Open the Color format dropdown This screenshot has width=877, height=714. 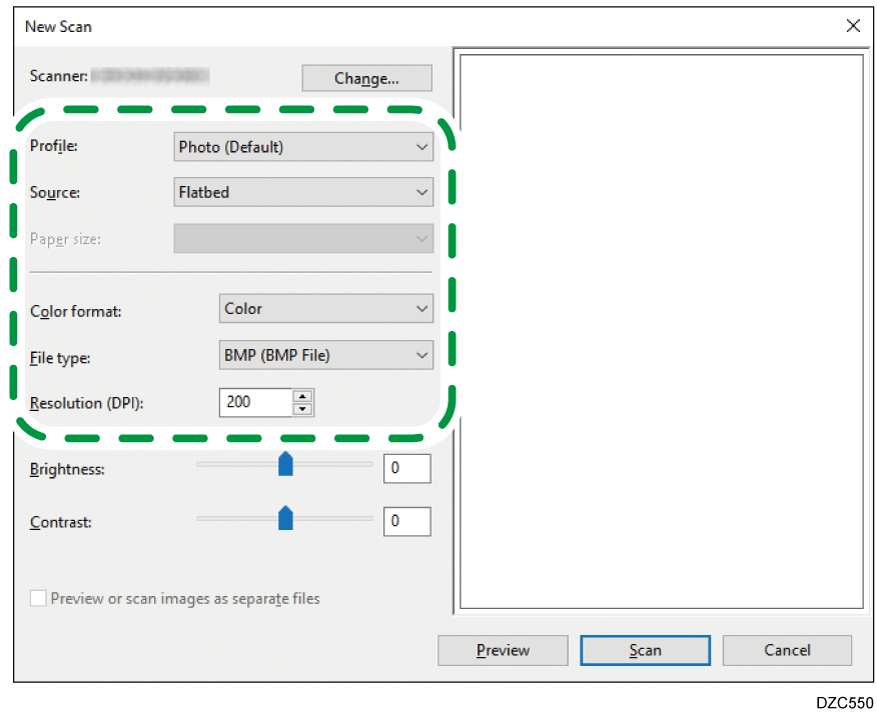pos(325,308)
